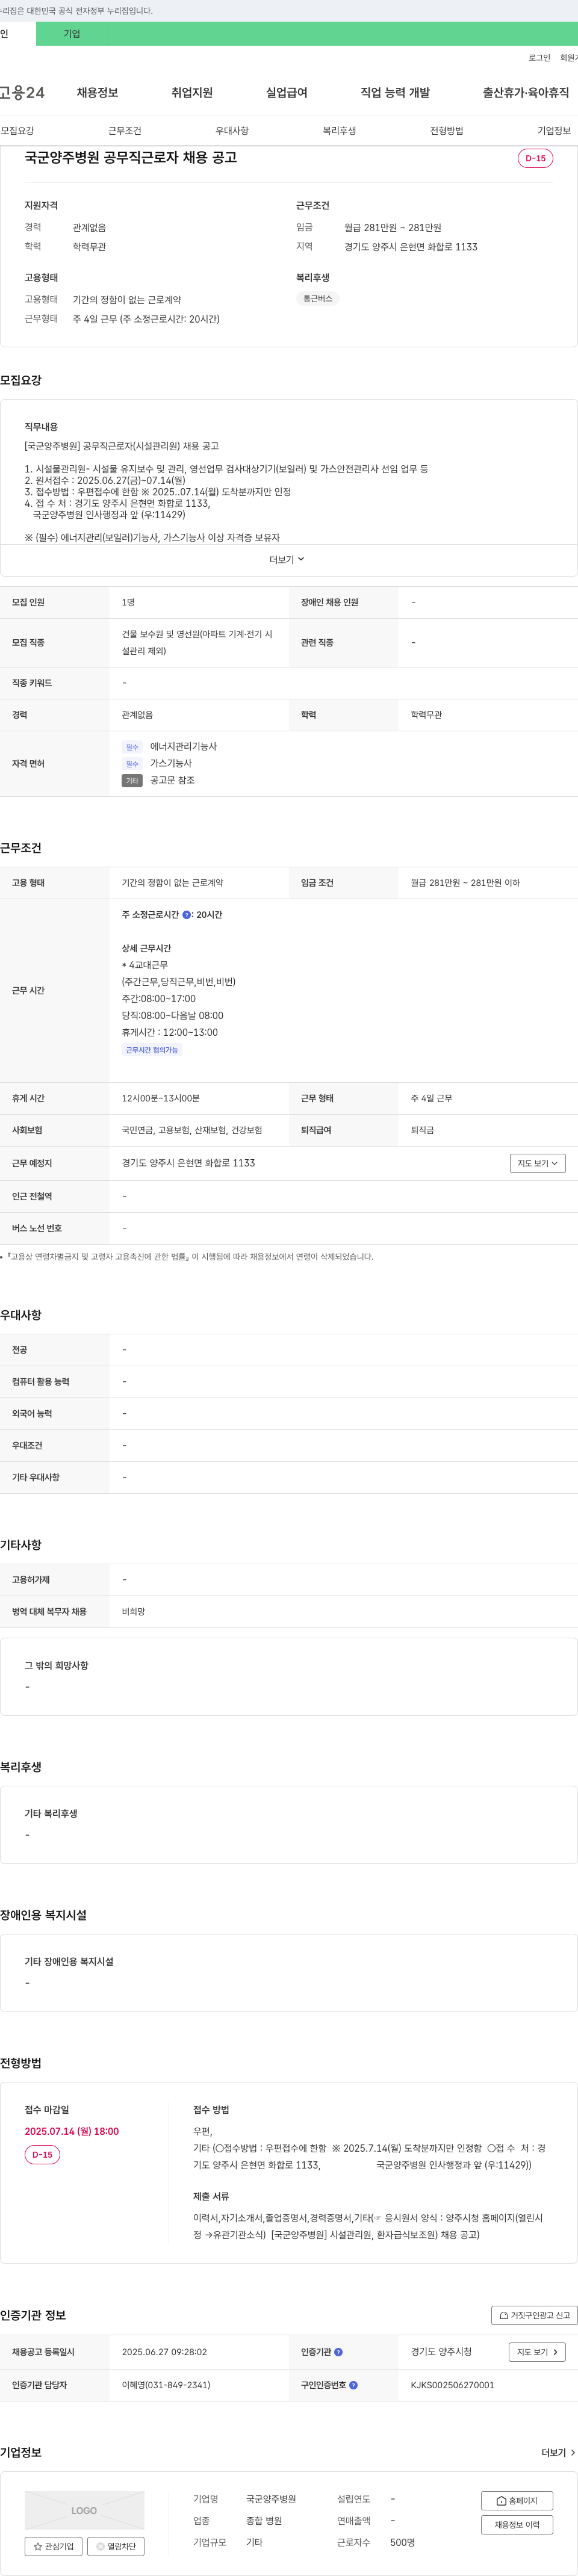Open the 취업지원 menu

pyautogui.click(x=192, y=93)
